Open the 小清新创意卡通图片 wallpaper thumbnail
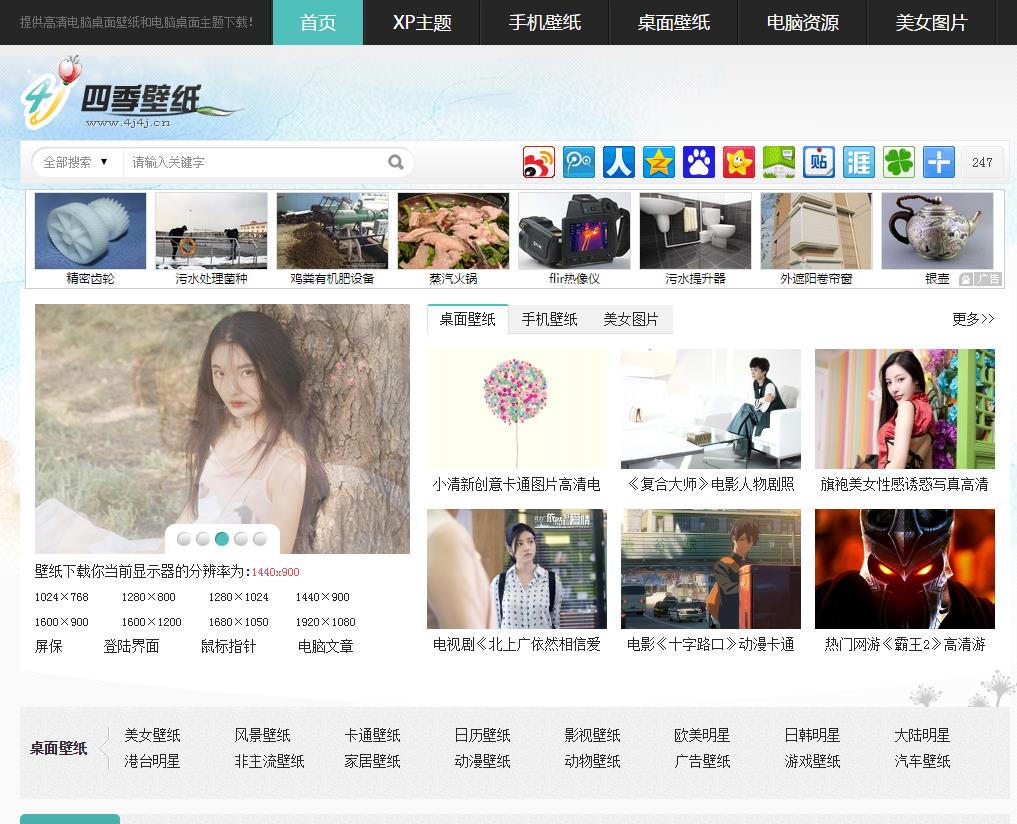 (517, 409)
